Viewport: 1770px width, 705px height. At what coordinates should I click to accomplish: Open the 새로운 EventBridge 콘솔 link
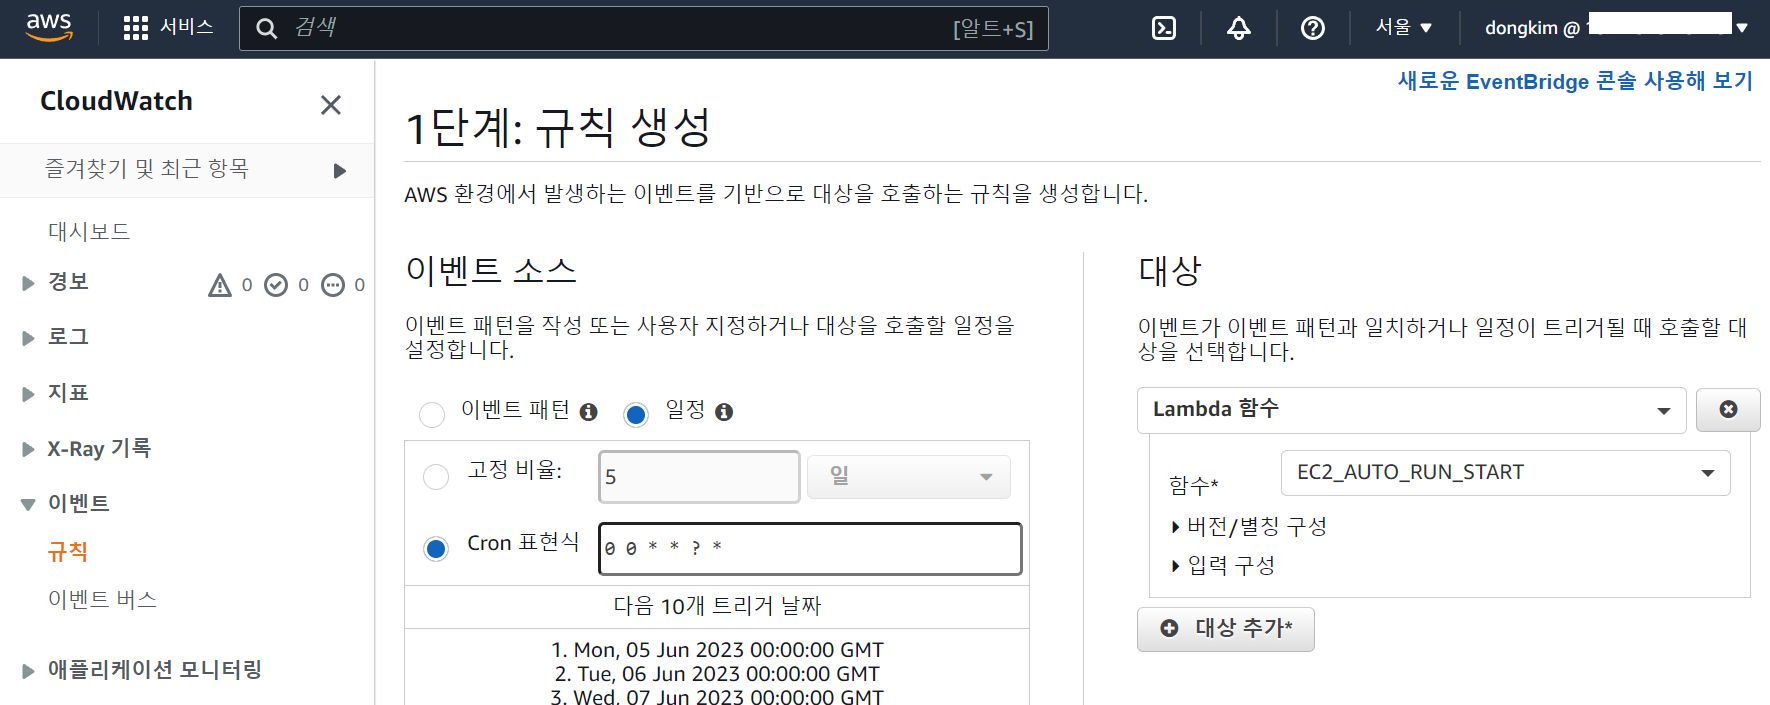1575,81
